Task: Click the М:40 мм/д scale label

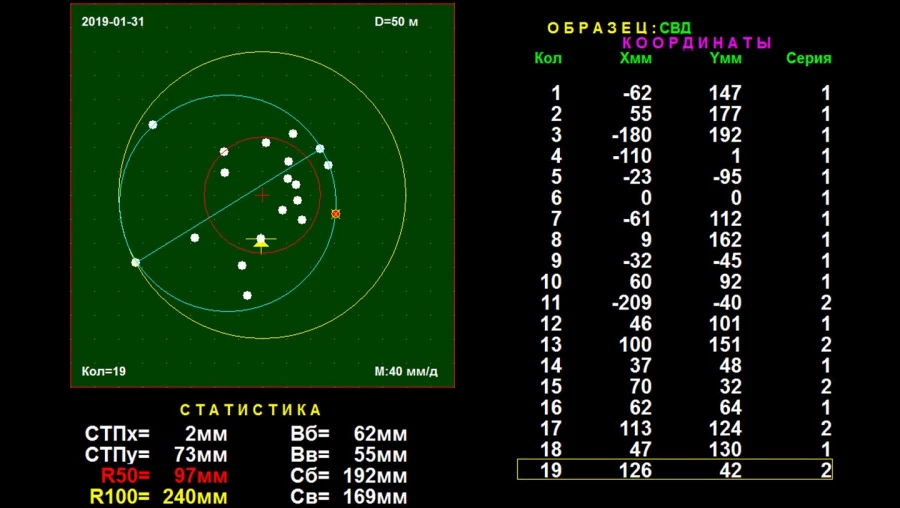Action: point(406,372)
